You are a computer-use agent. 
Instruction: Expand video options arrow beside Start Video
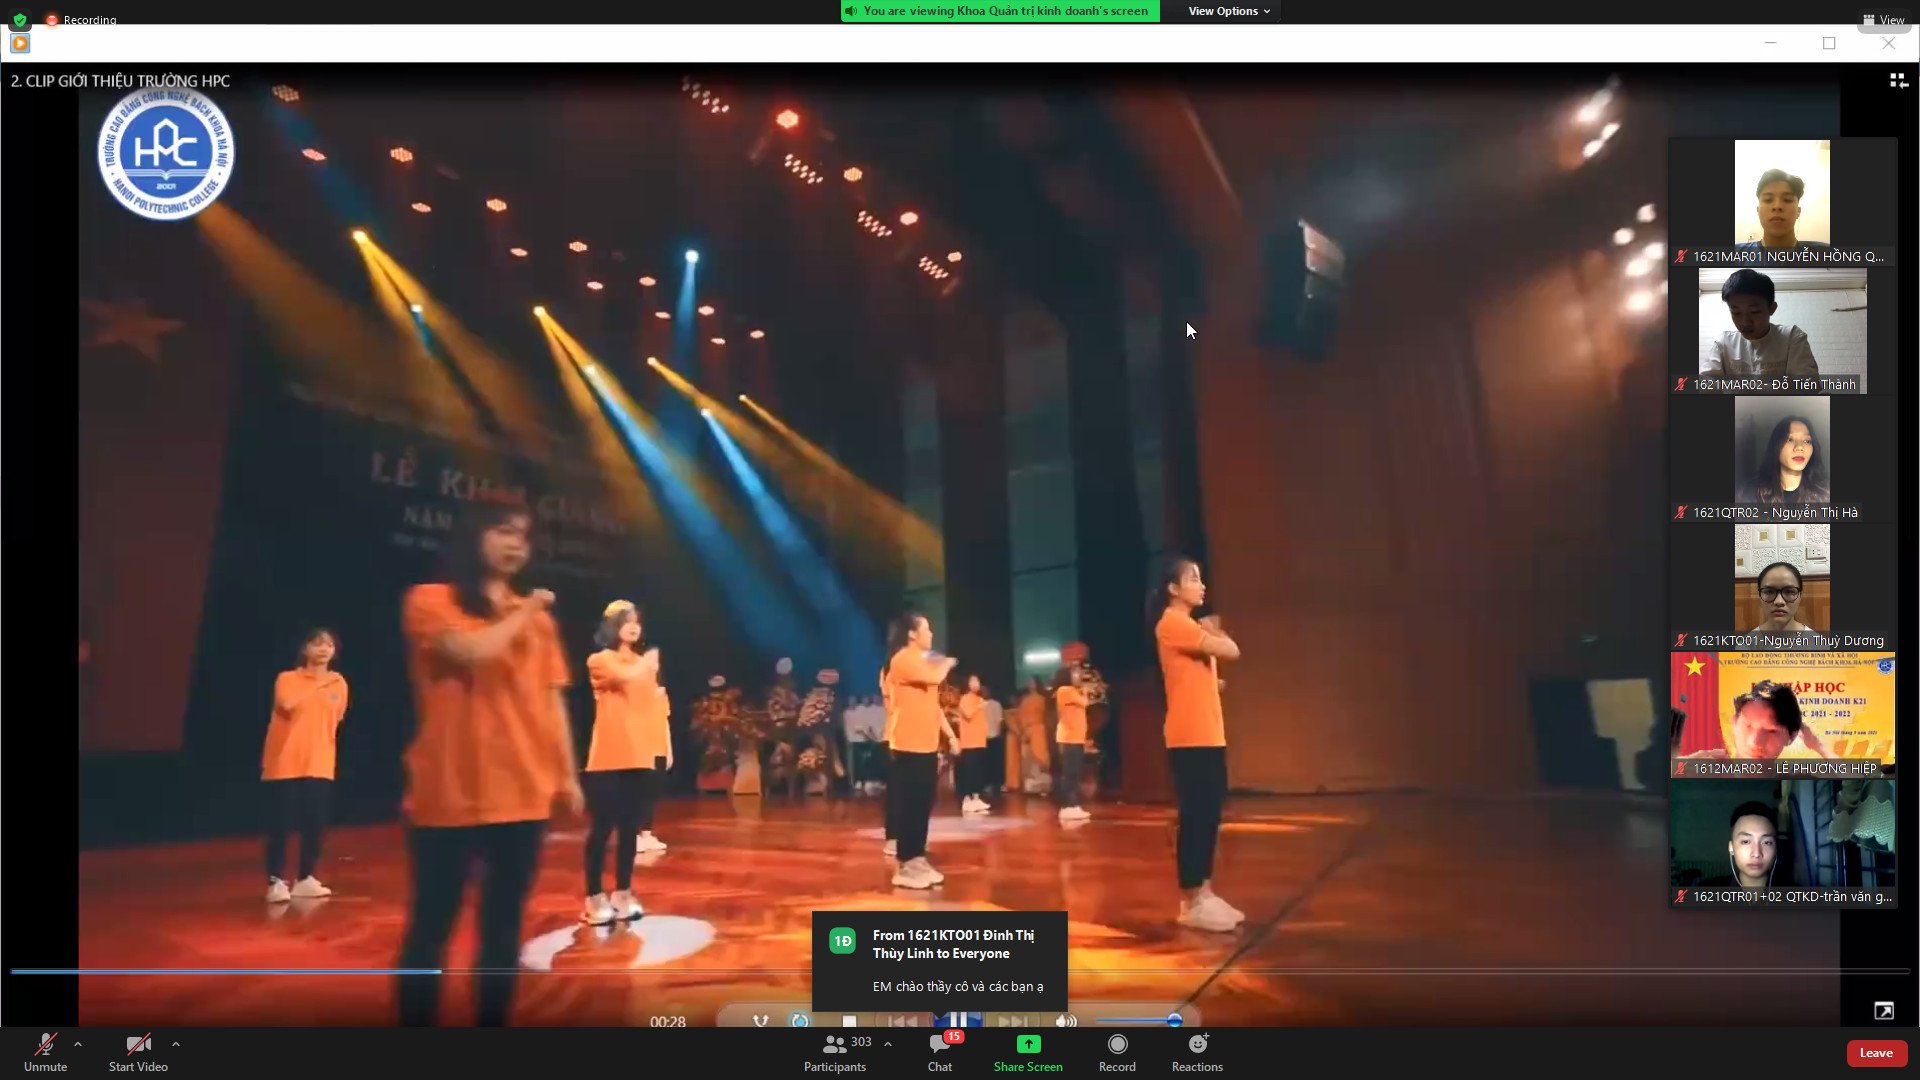point(176,1044)
